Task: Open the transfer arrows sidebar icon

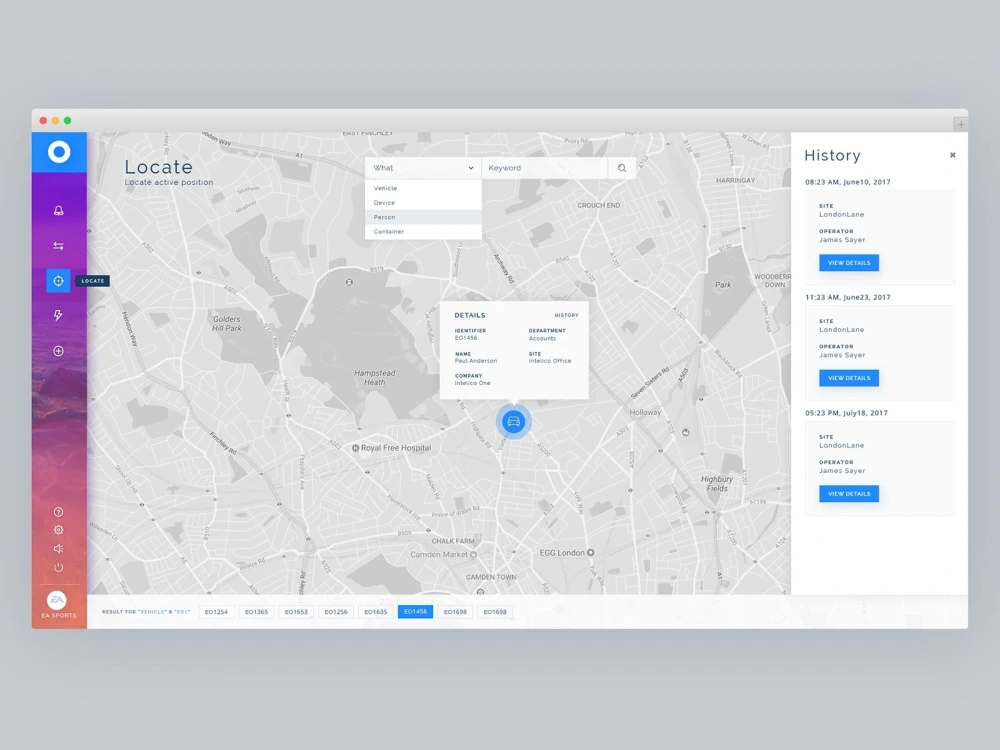Action: click(58, 246)
